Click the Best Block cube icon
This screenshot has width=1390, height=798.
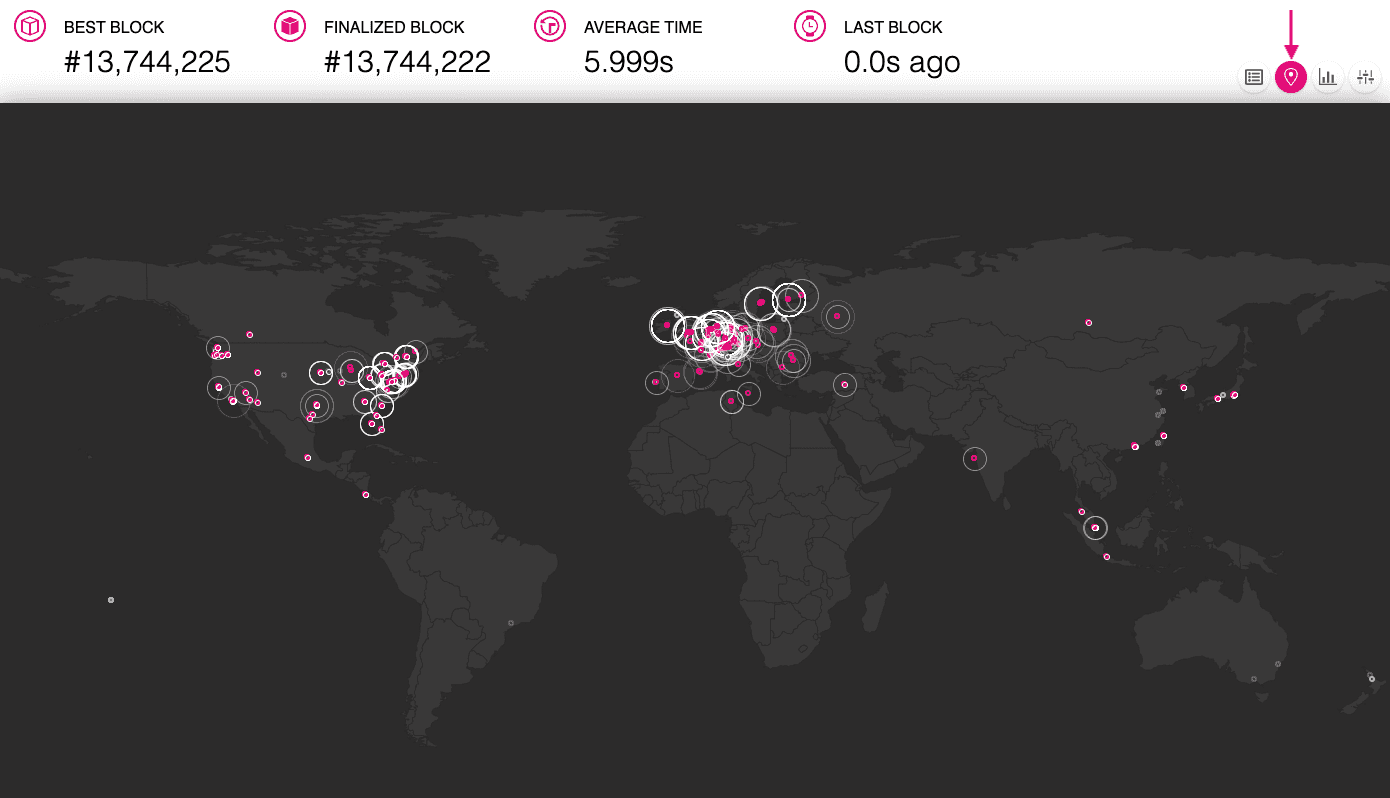click(29, 26)
